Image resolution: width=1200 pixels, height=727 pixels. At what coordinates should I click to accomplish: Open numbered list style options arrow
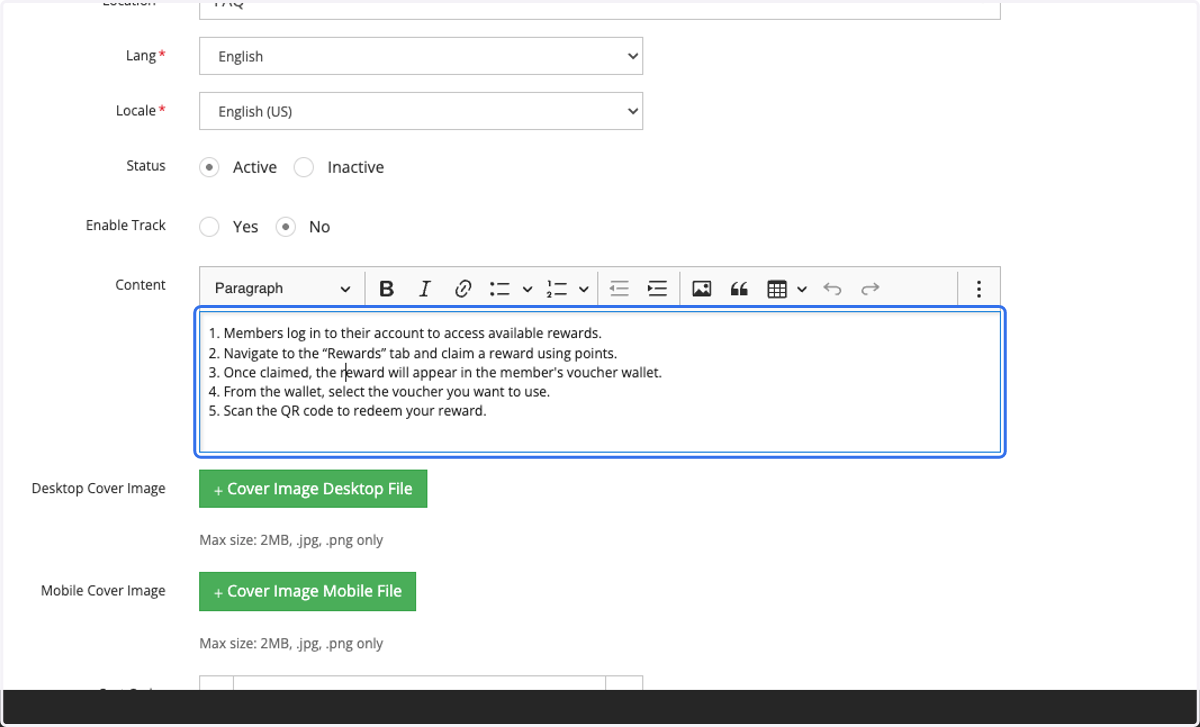pos(583,289)
